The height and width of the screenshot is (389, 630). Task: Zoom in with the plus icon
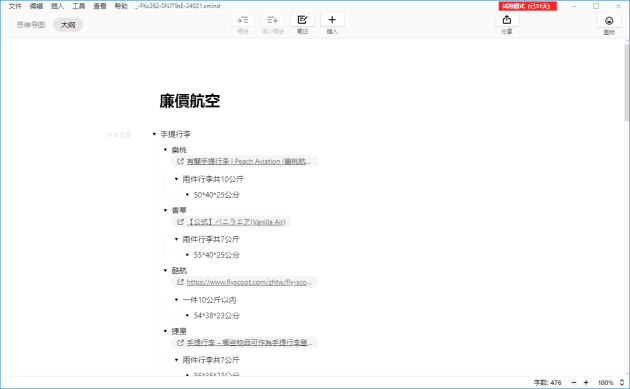(586, 383)
